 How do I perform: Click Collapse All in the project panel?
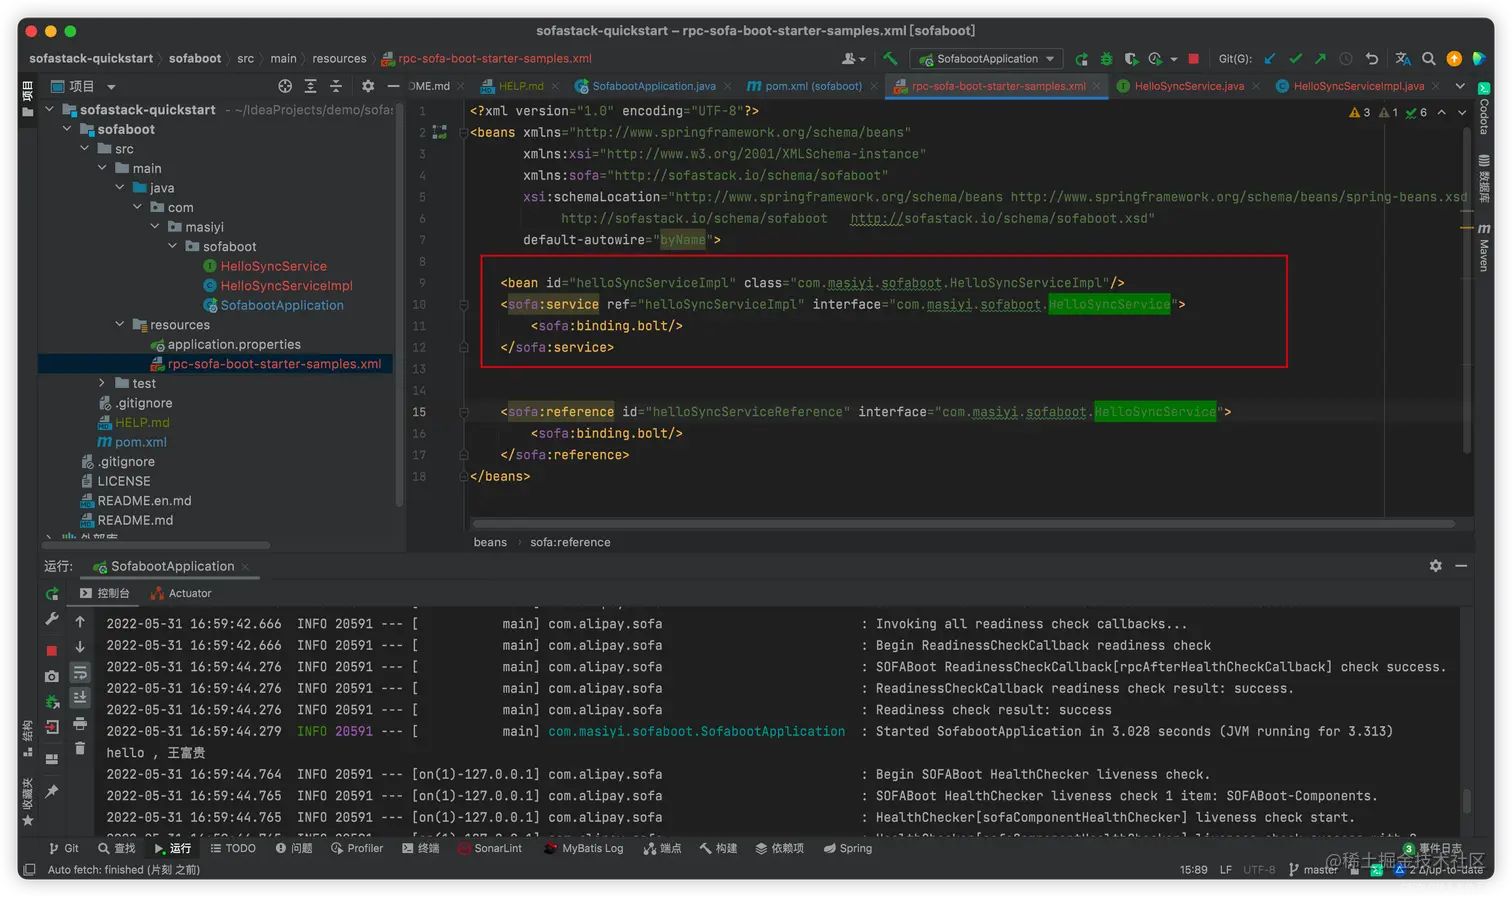[x=335, y=86]
